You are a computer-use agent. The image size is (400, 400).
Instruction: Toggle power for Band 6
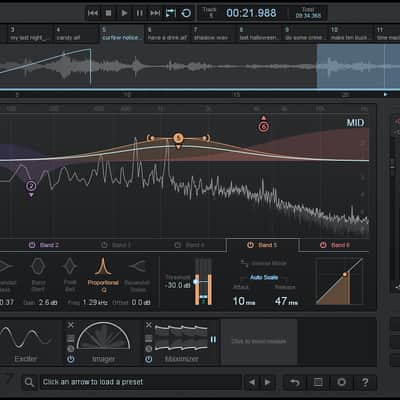323,245
